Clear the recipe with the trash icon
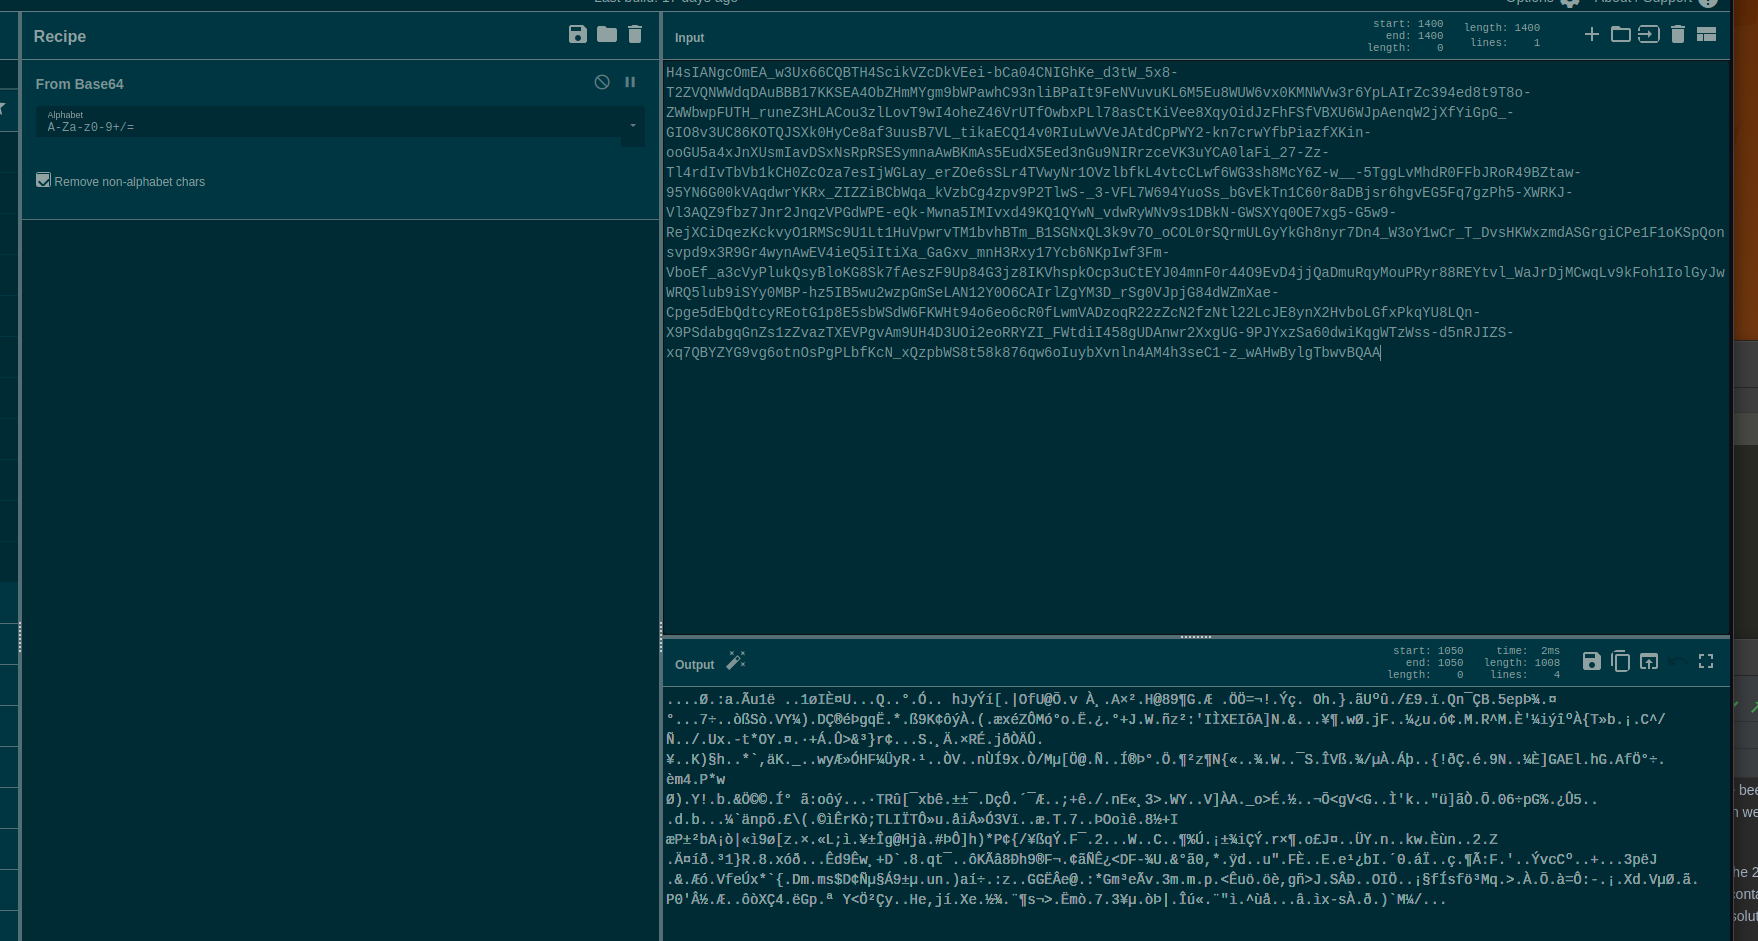Image resolution: width=1758 pixels, height=941 pixels. (635, 35)
